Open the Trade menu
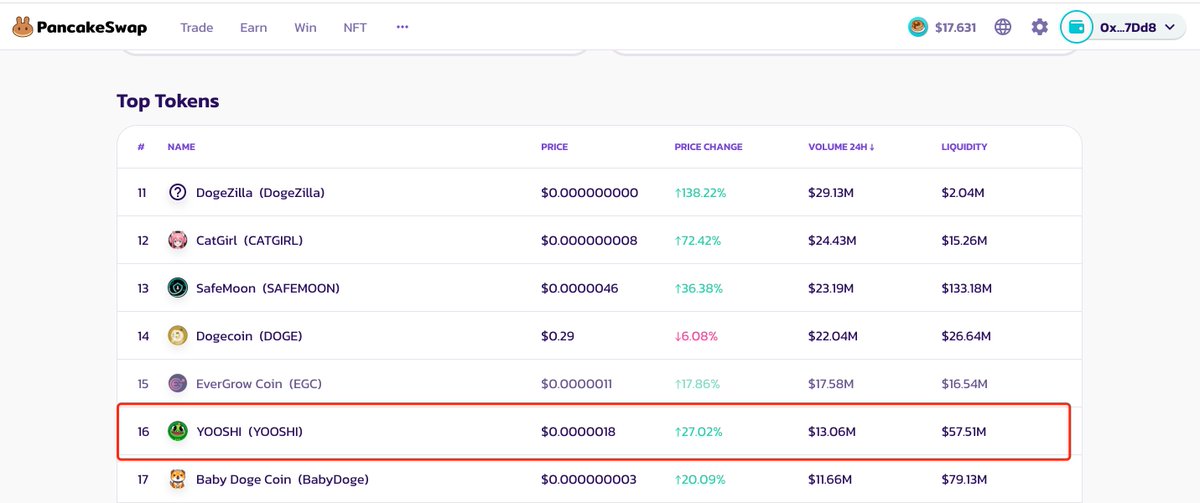 point(197,27)
